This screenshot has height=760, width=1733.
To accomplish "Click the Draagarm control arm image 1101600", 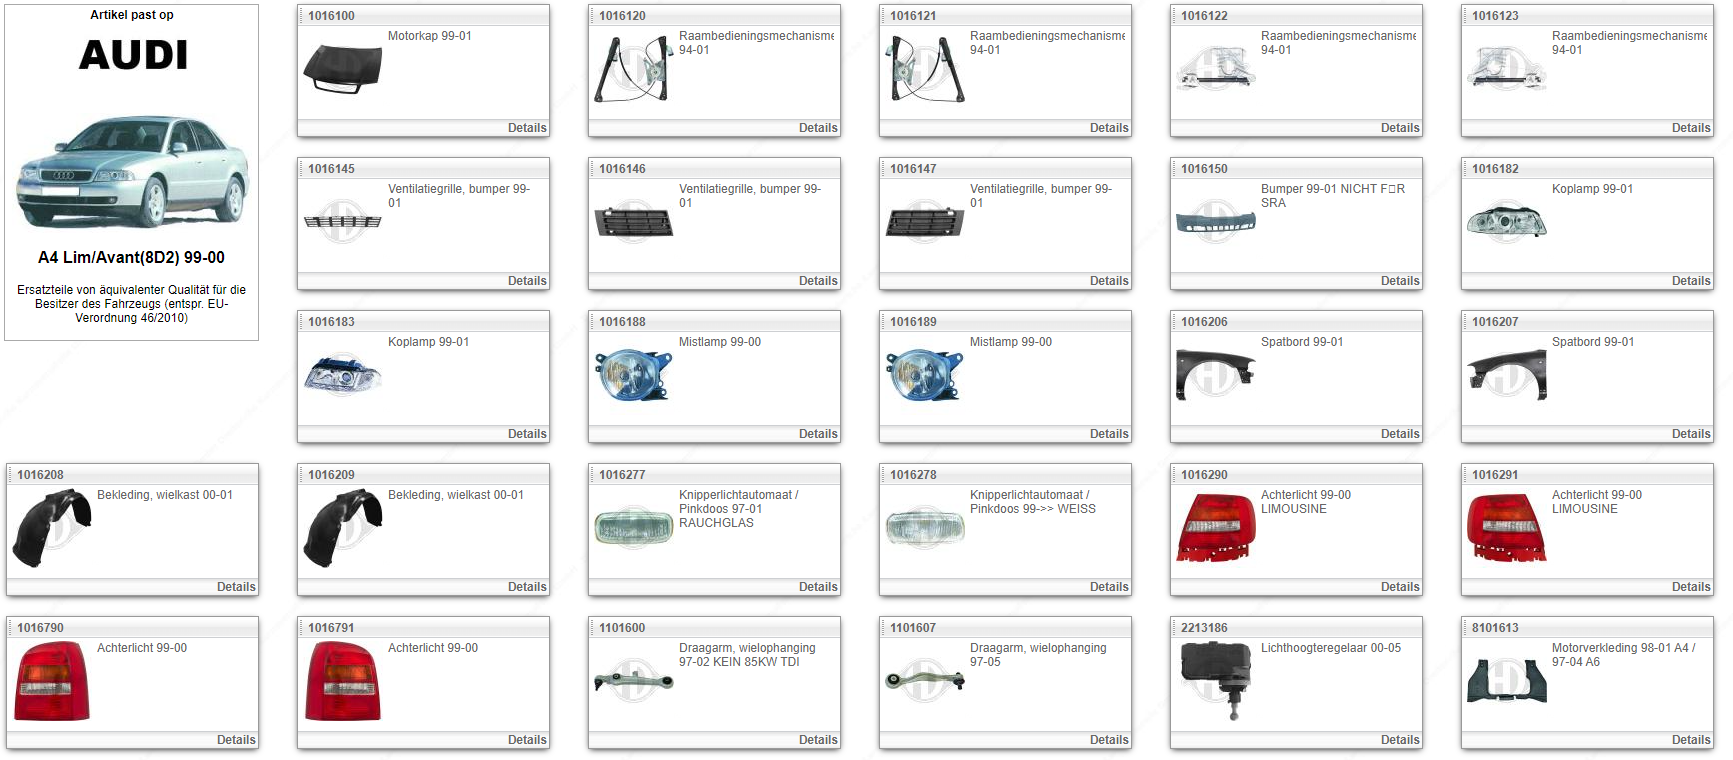I will coord(633,682).
